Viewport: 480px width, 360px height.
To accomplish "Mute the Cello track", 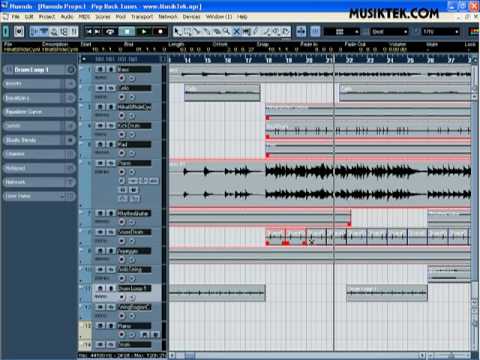I will point(100,88).
